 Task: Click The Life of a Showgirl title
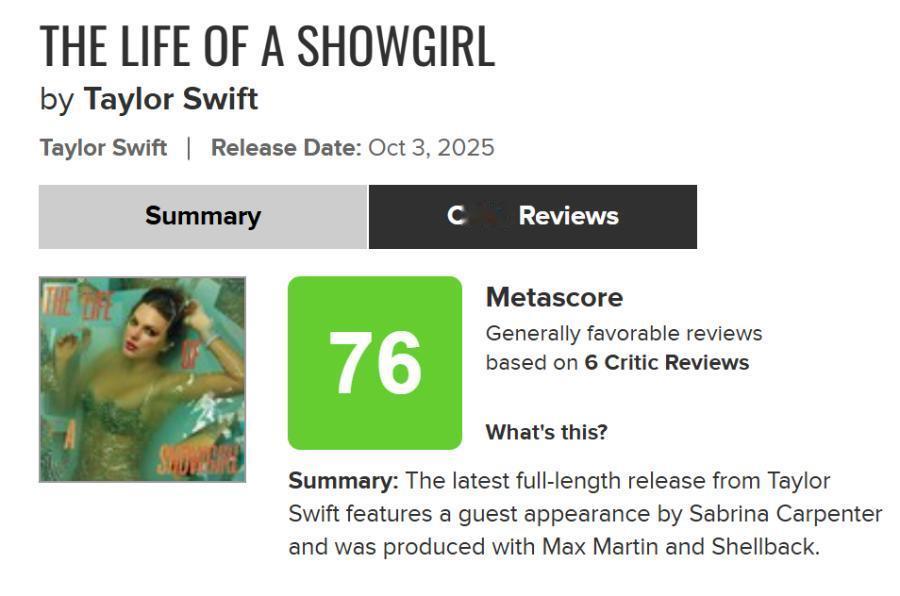tap(267, 46)
